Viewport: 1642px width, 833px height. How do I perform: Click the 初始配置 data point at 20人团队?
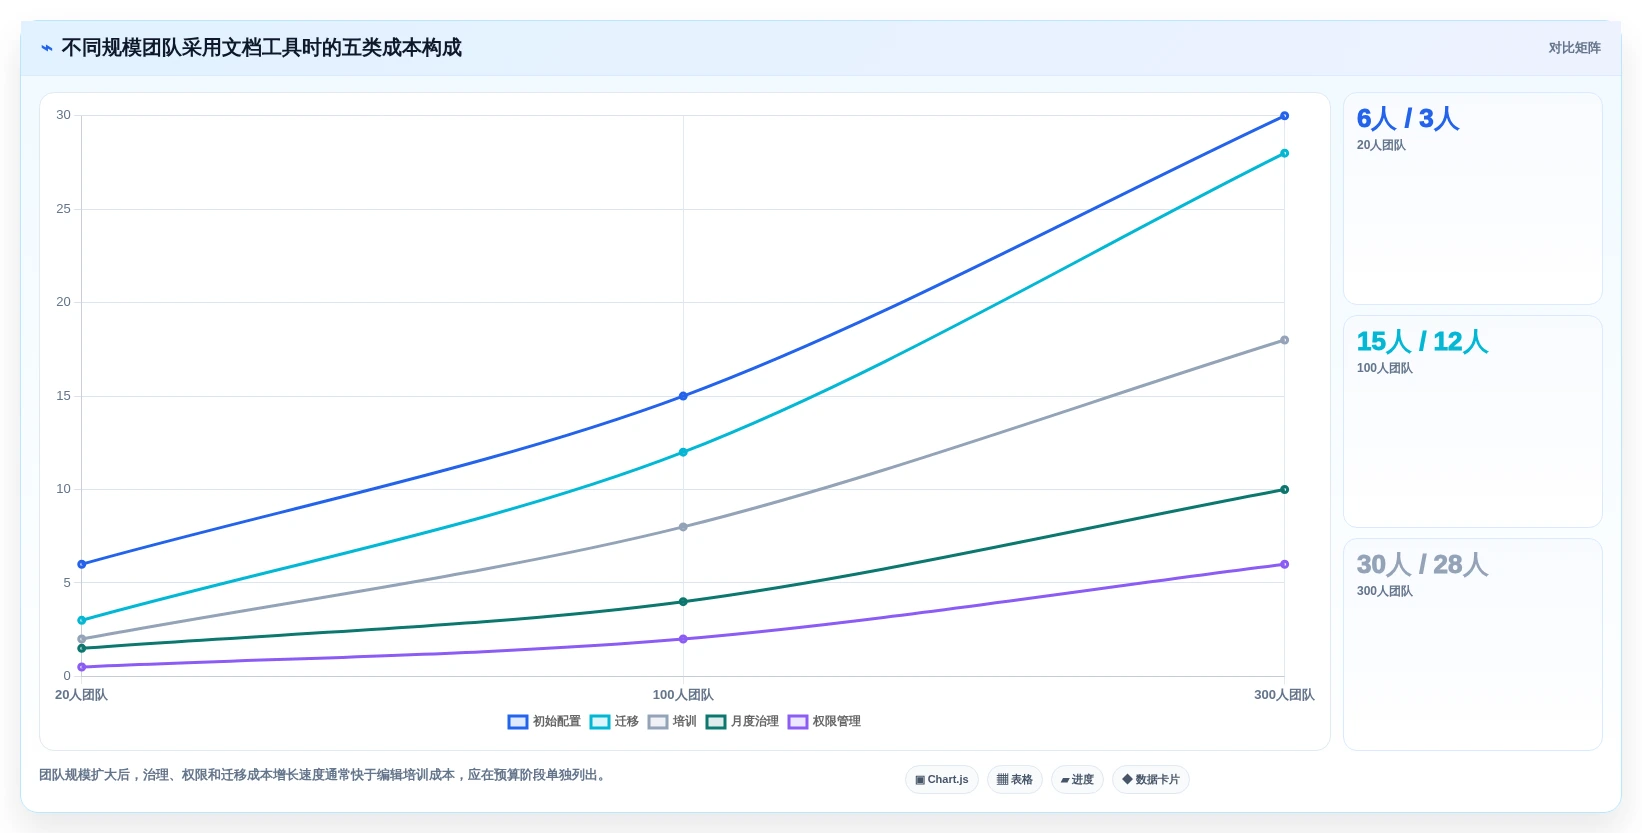82,564
